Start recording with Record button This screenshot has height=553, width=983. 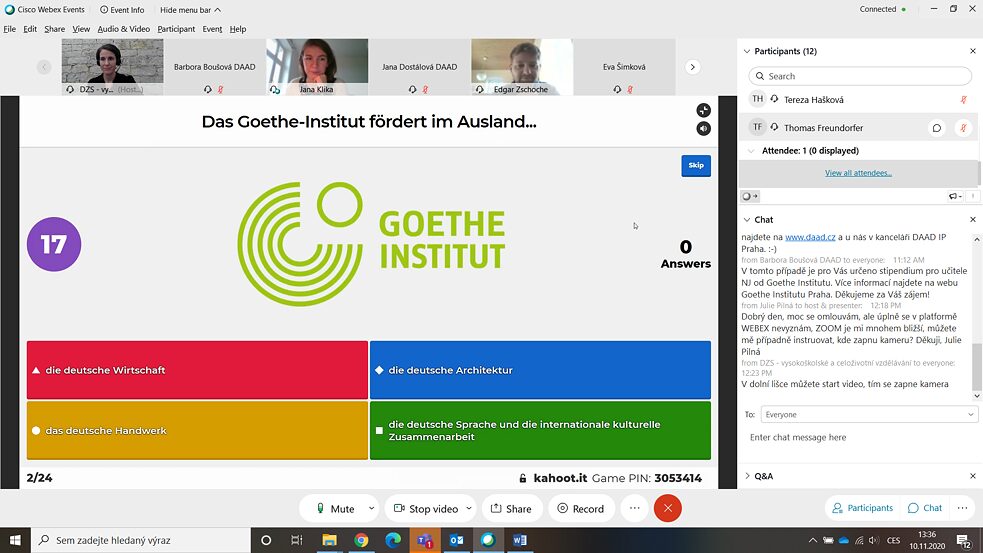pos(581,508)
